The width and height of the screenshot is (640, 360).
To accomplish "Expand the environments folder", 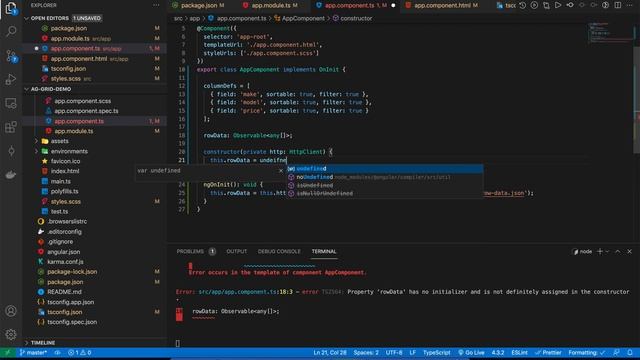I will click(36, 151).
